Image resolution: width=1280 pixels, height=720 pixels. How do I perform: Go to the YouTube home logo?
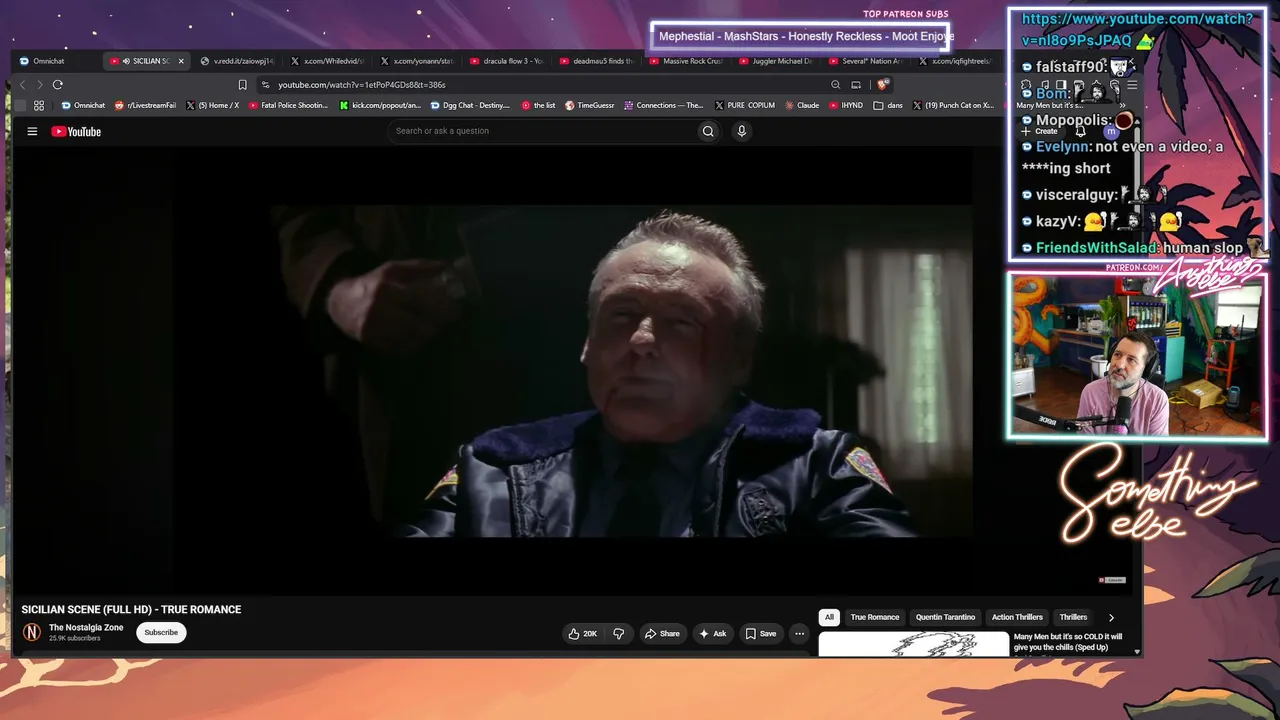point(76,131)
